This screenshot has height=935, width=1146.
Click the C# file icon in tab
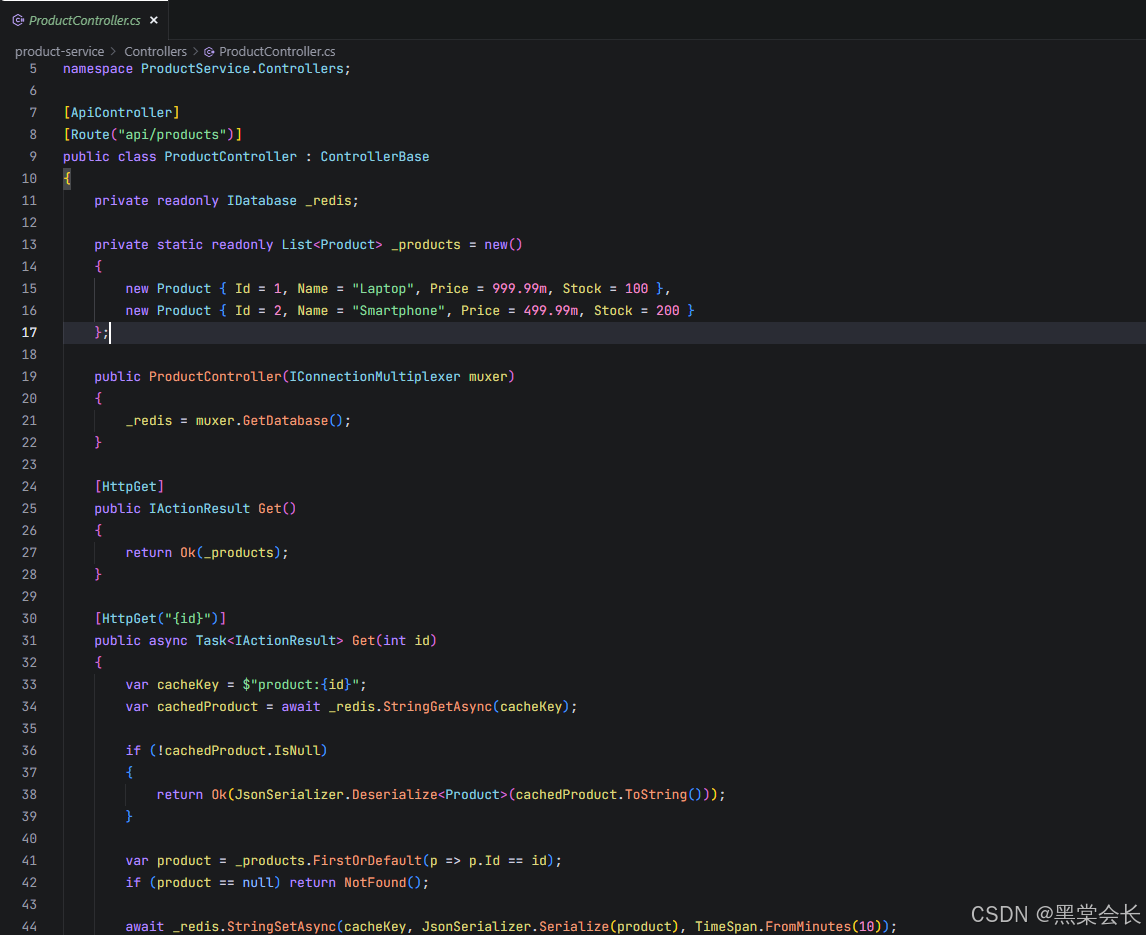coord(18,20)
